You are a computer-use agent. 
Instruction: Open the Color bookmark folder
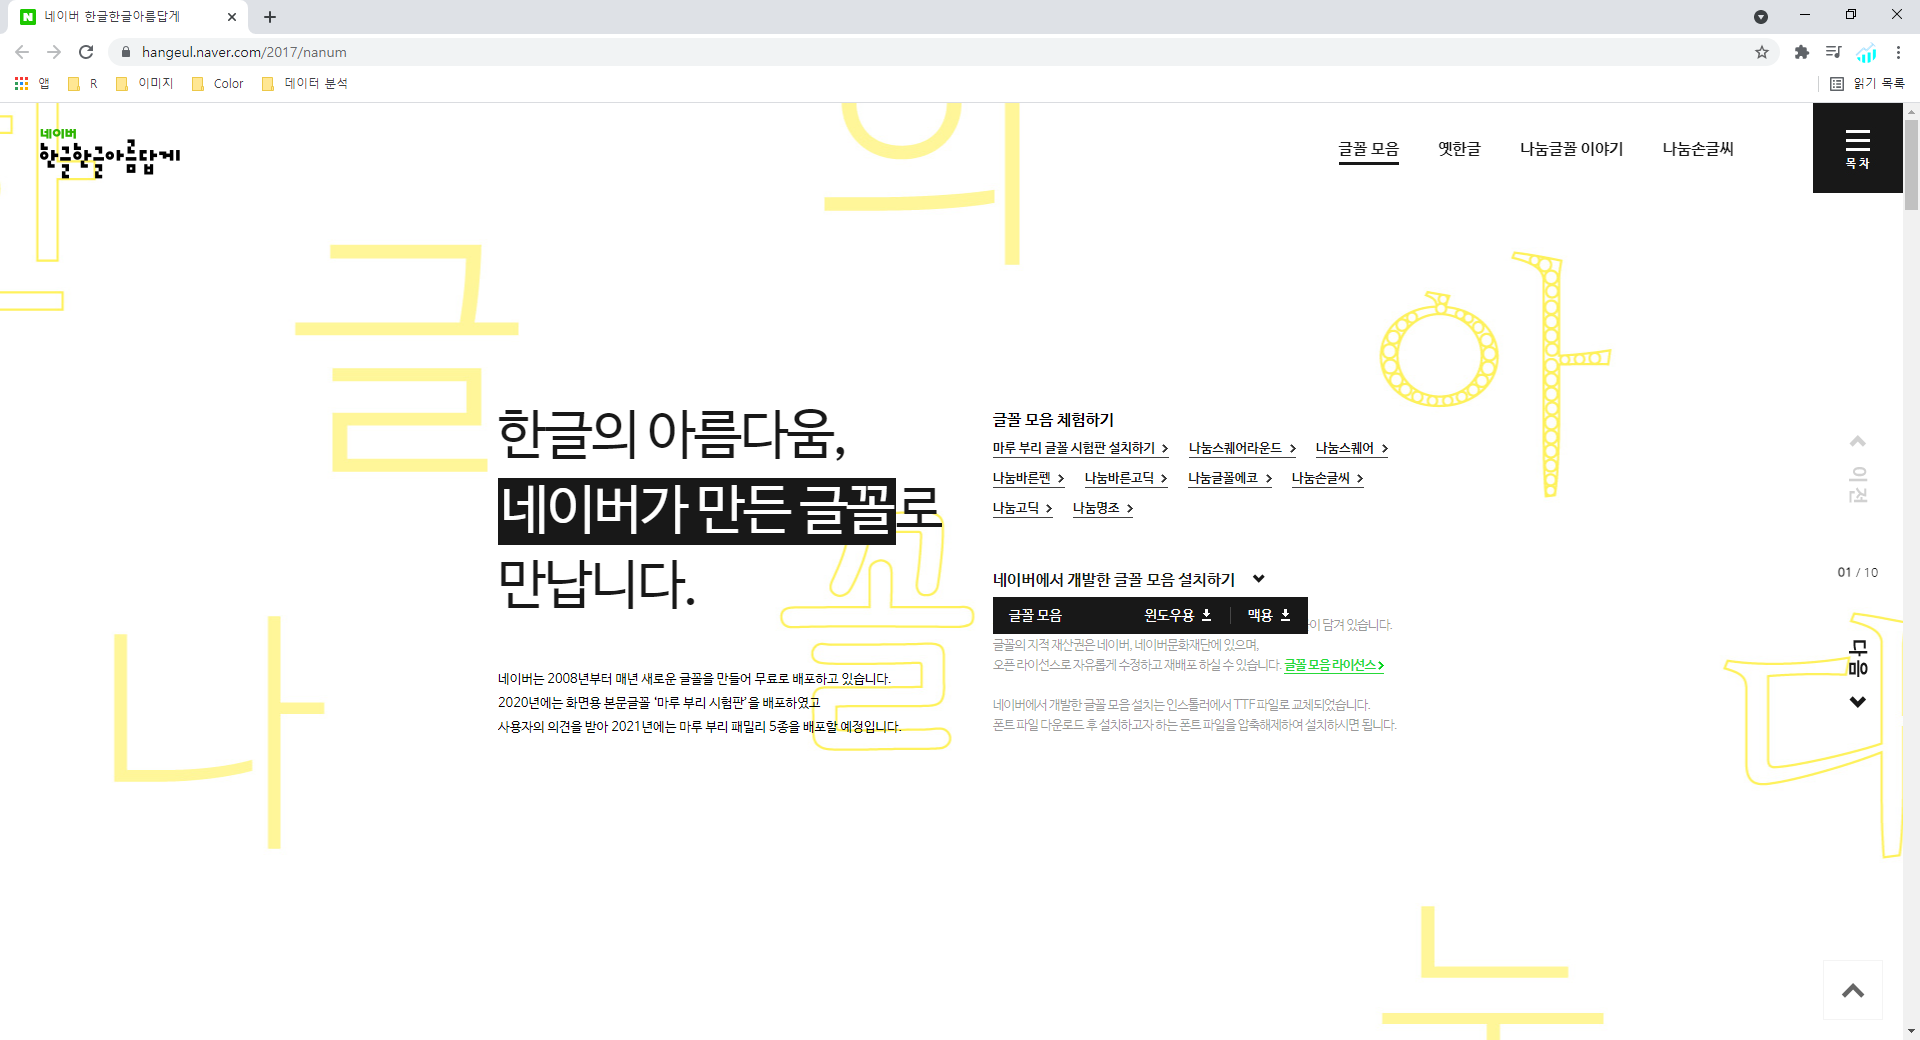click(217, 83)
